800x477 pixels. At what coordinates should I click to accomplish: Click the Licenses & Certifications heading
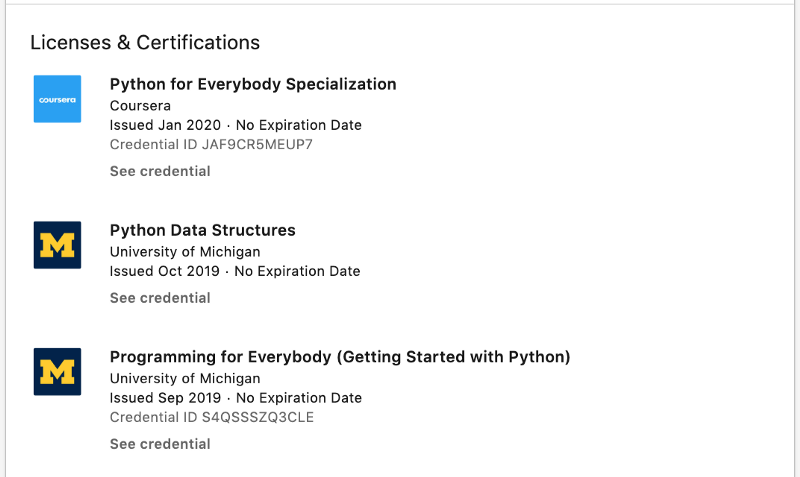tap(145, 42)
